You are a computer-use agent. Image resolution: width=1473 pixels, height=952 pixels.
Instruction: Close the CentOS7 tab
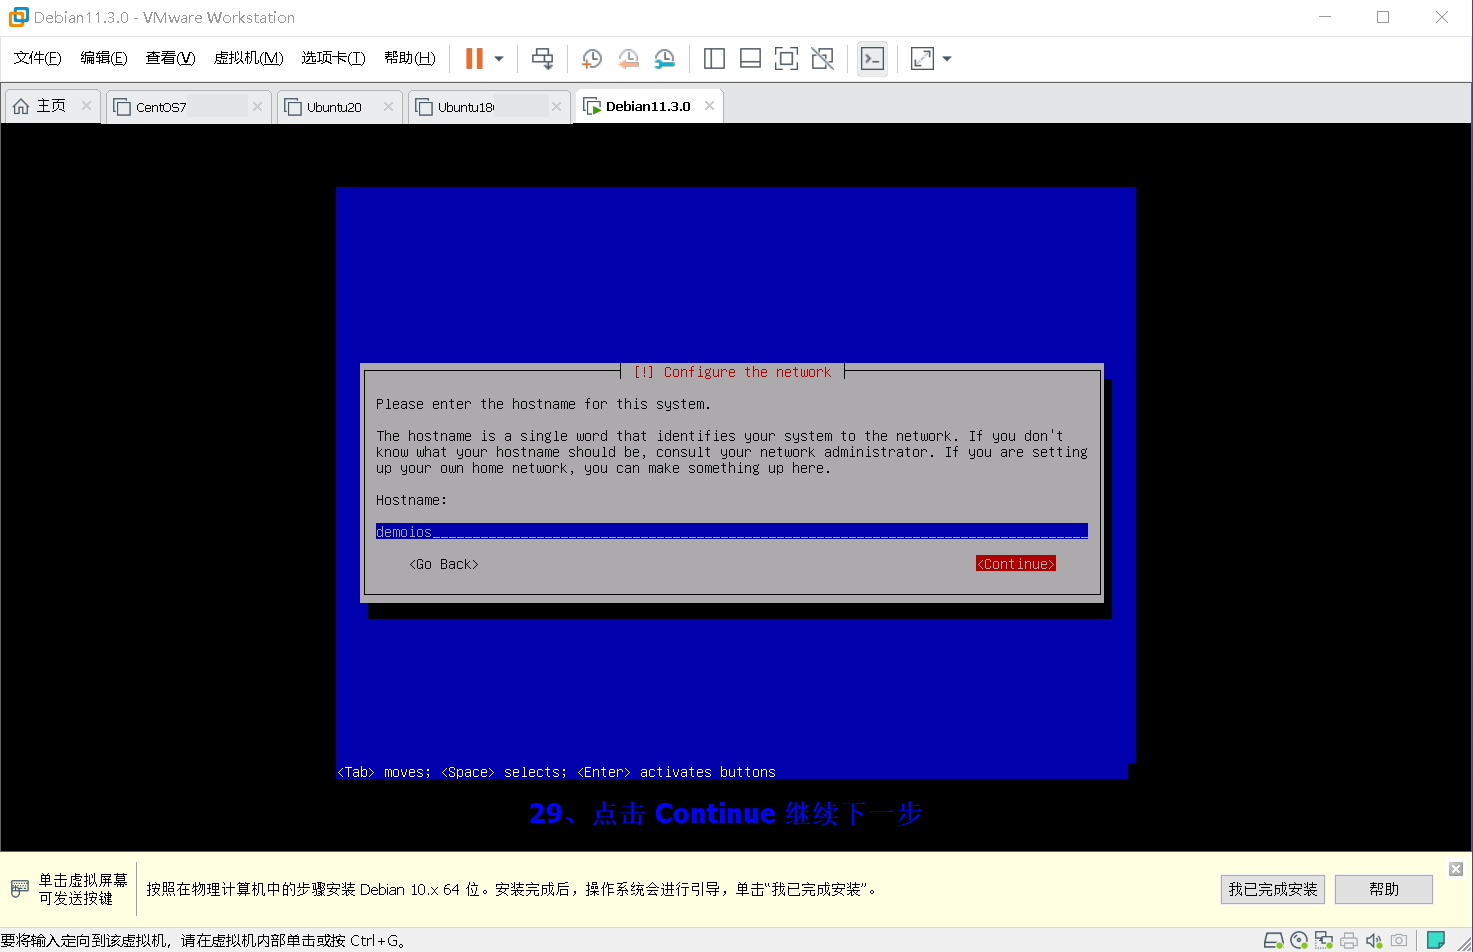click(x=257, y=106)
